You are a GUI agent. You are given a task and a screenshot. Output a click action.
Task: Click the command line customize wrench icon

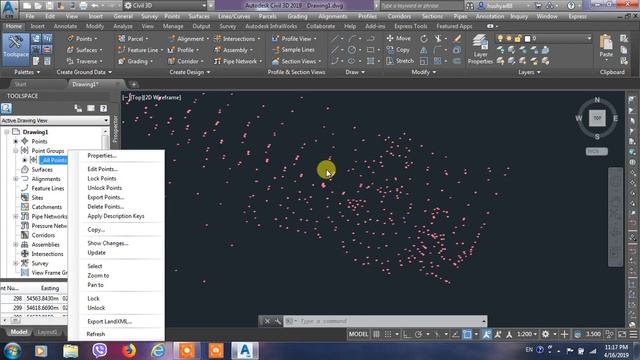(278, 321)
